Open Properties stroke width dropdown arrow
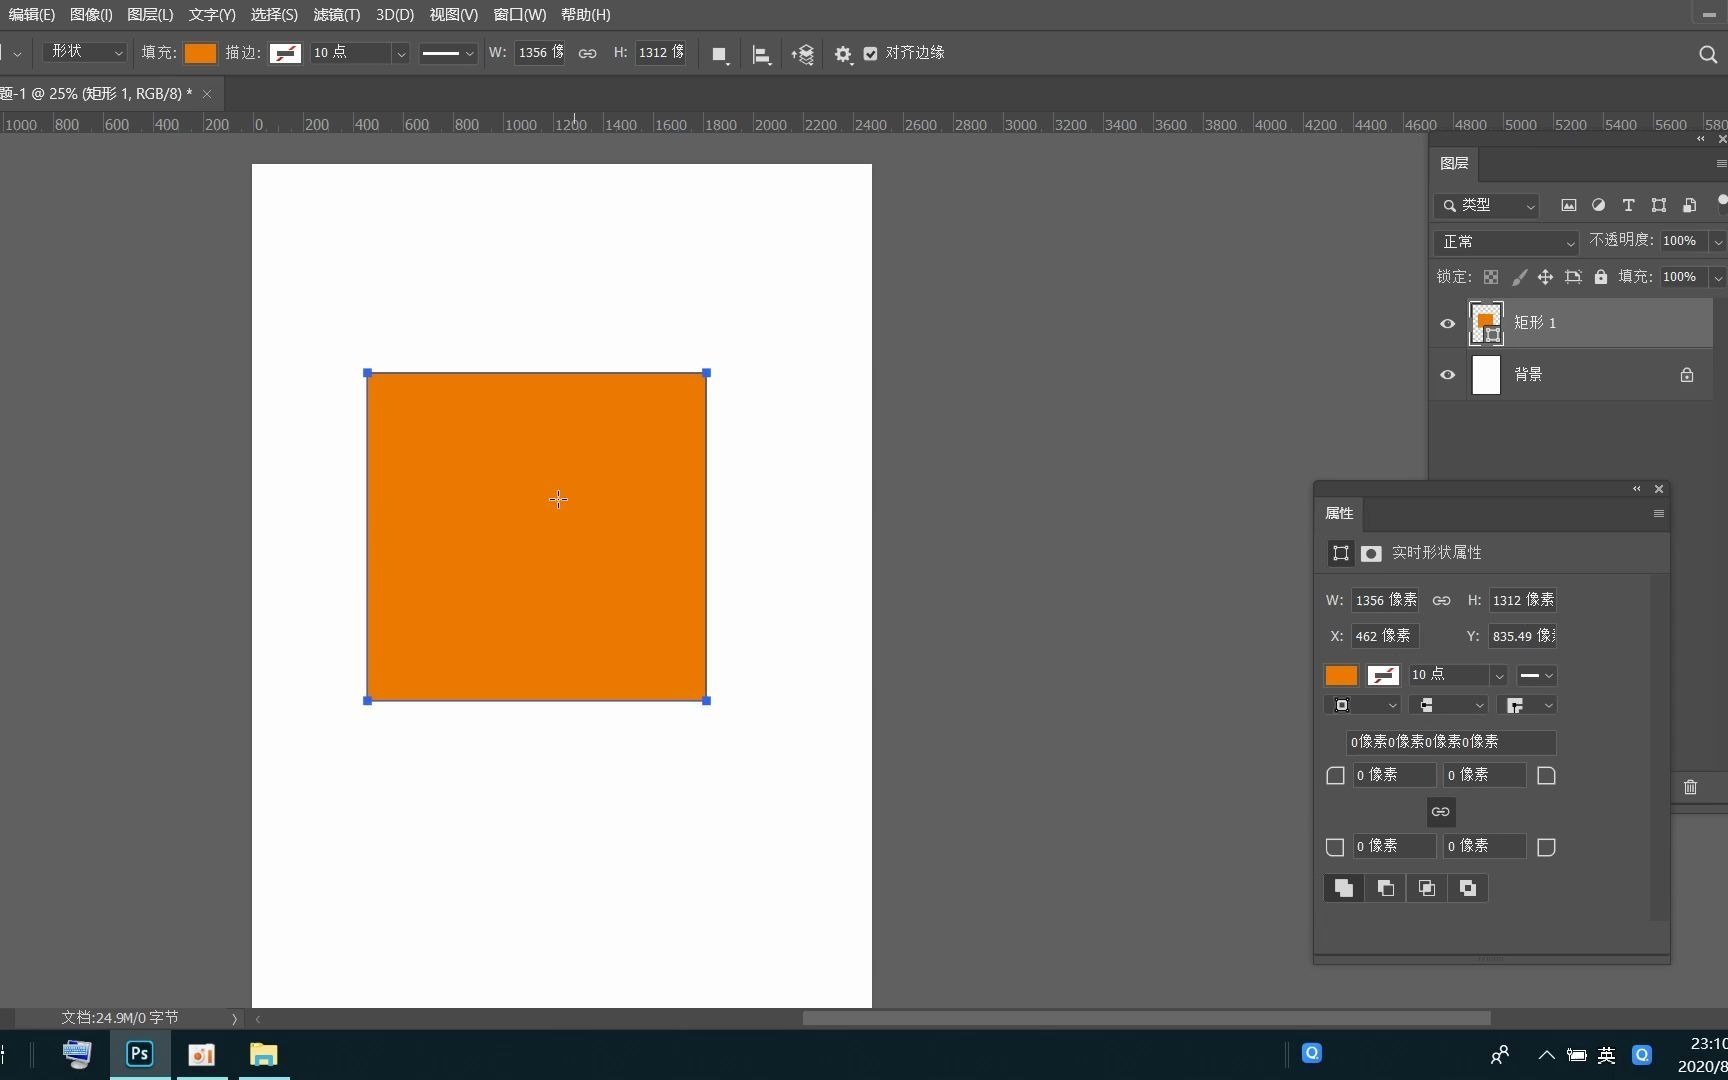This screenshot has height=1080, width=1728. [x=1498, y=676]
